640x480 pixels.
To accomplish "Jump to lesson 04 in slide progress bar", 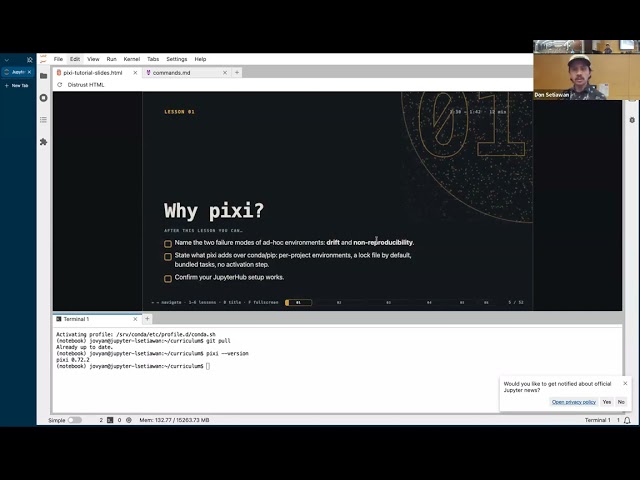I will (x=429, y=302).
